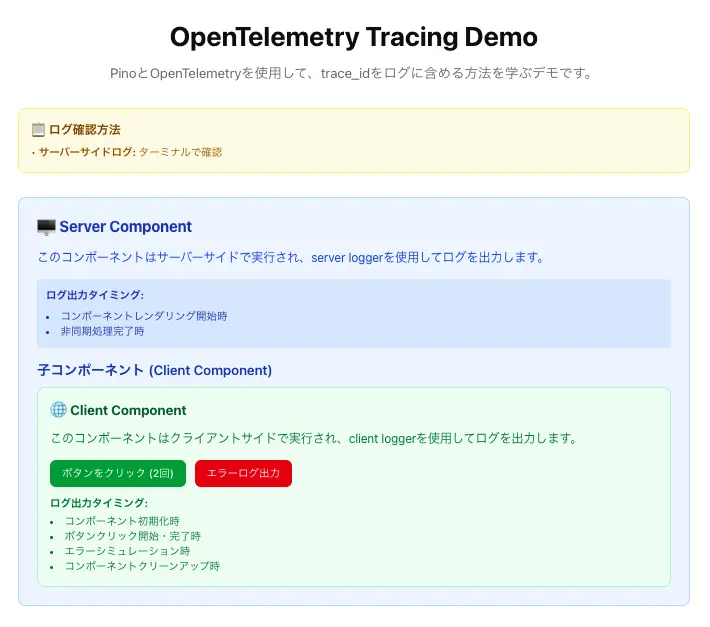
Task: Click the ターミナルで確認 text
Action: coord(181,152)
